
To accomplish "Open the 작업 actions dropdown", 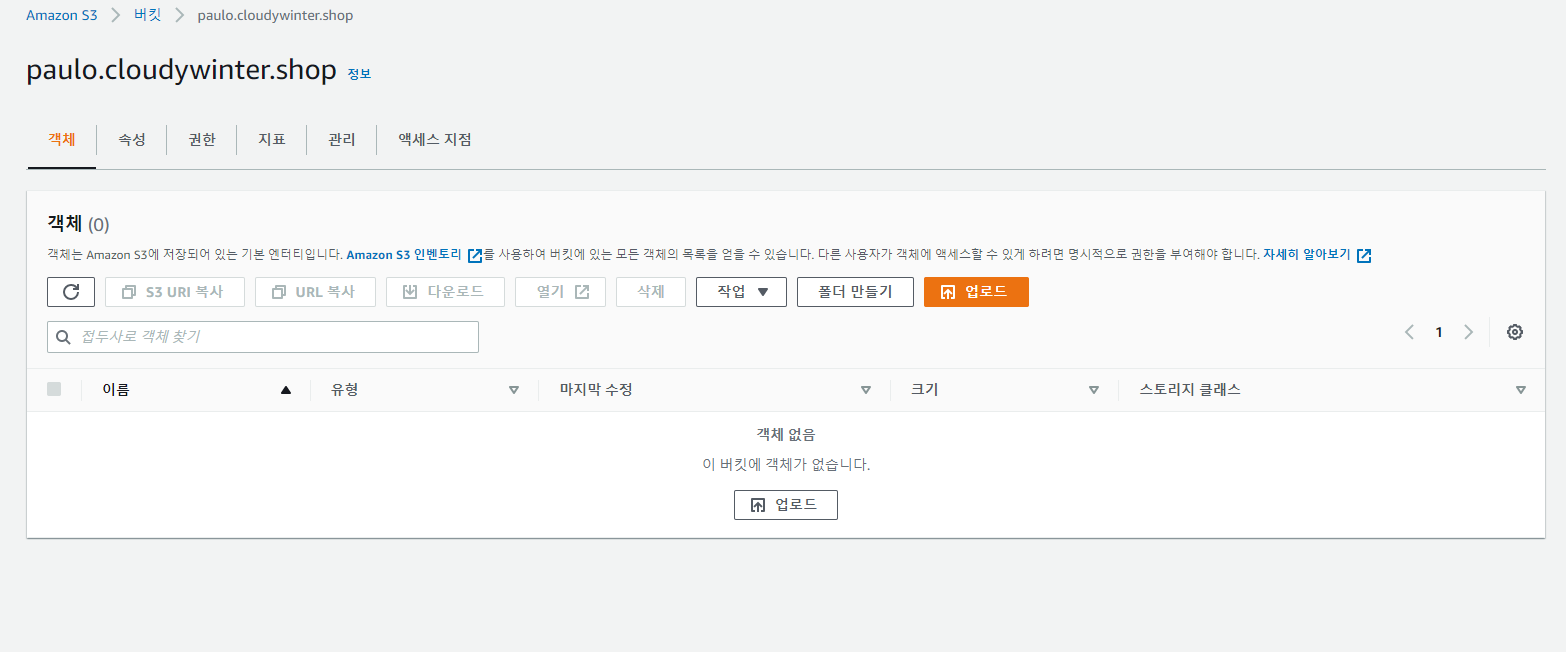I will click(x=741, y=292).
